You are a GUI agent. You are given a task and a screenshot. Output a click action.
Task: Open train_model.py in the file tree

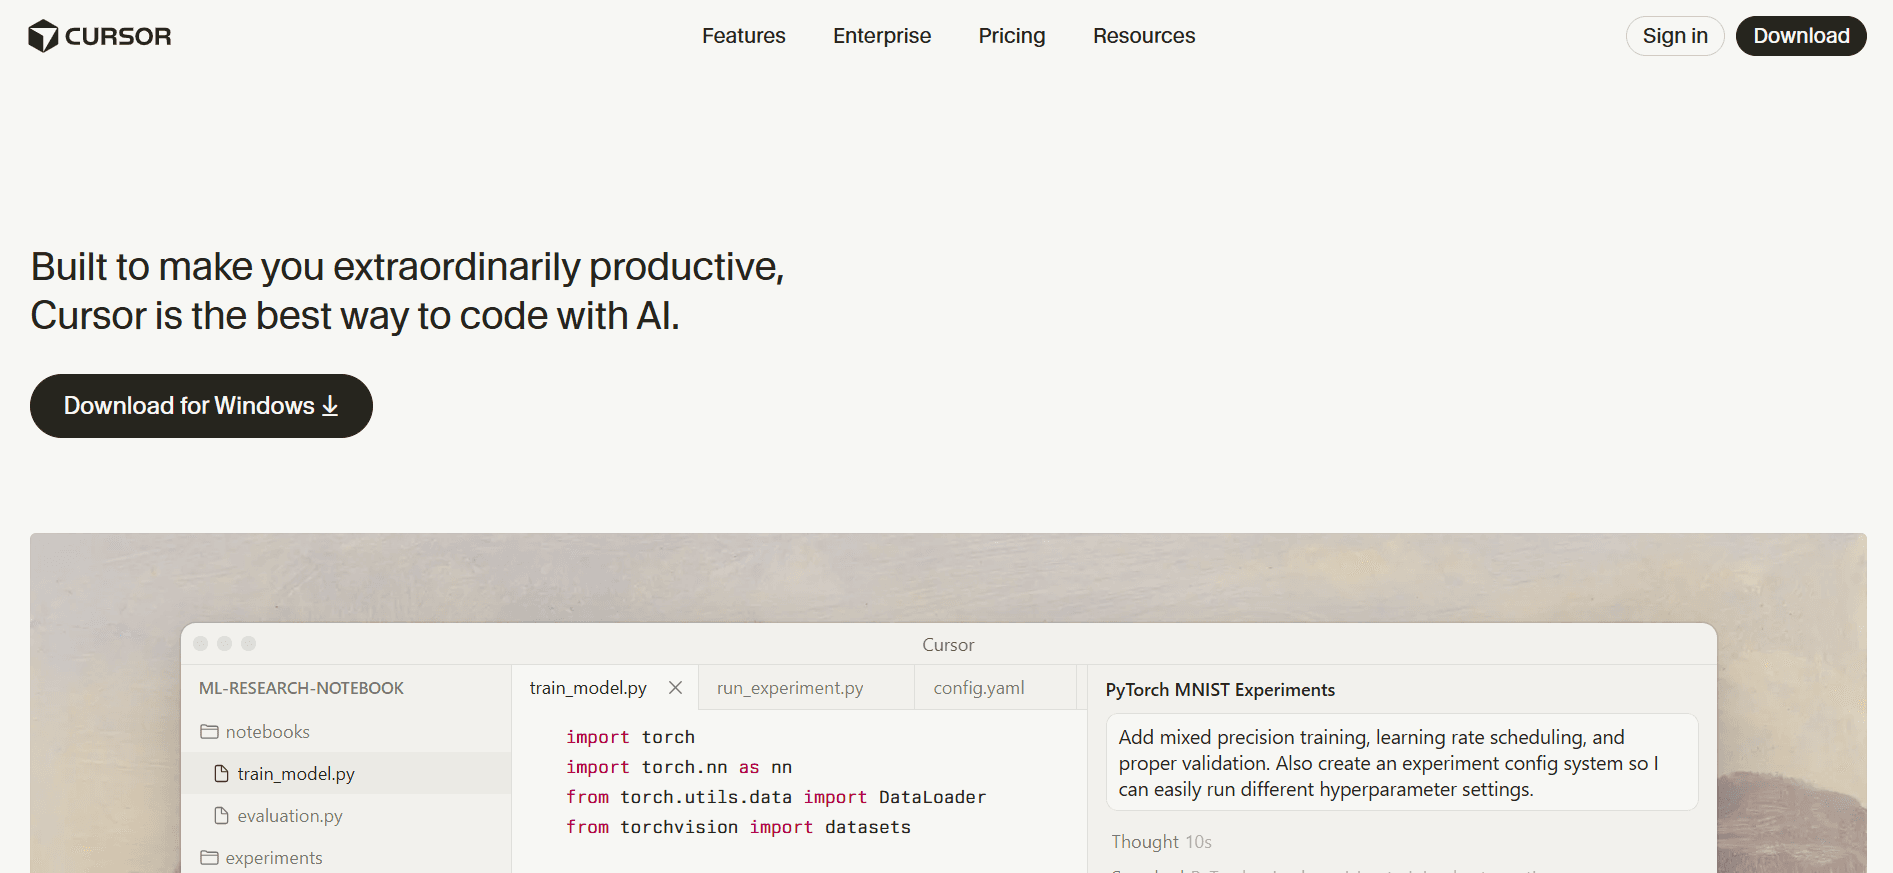pos(346,774)
